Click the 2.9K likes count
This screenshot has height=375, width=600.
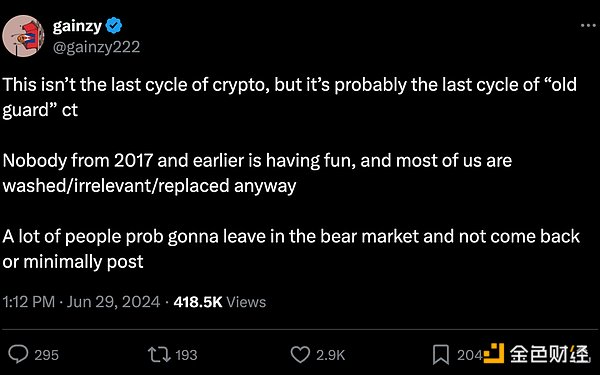pos(331,355)
